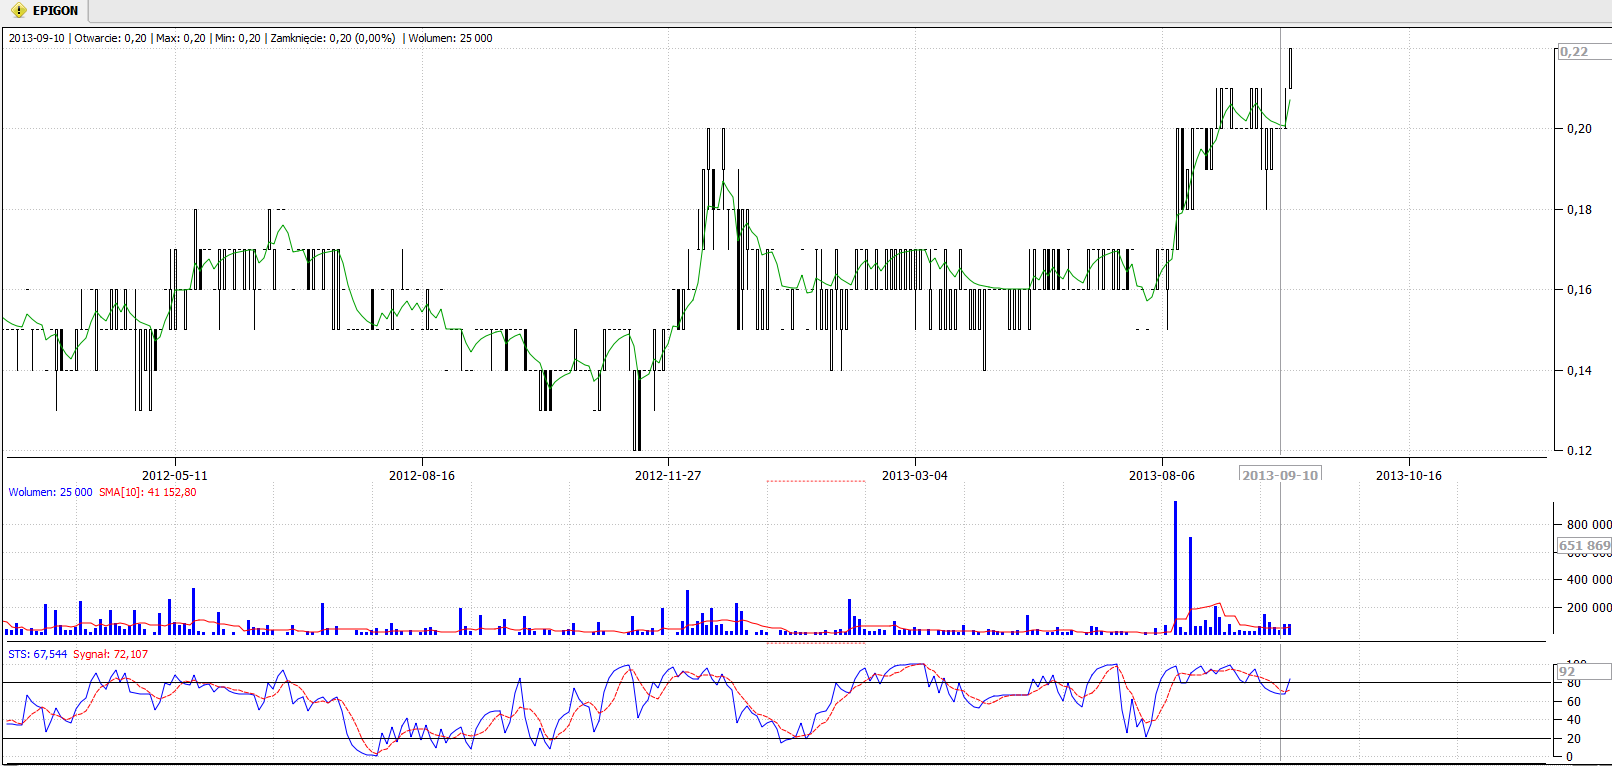
Task: Click the 2013-09-10 cursor date marker
Action: pyautogui.click(x=1280, y=475)
